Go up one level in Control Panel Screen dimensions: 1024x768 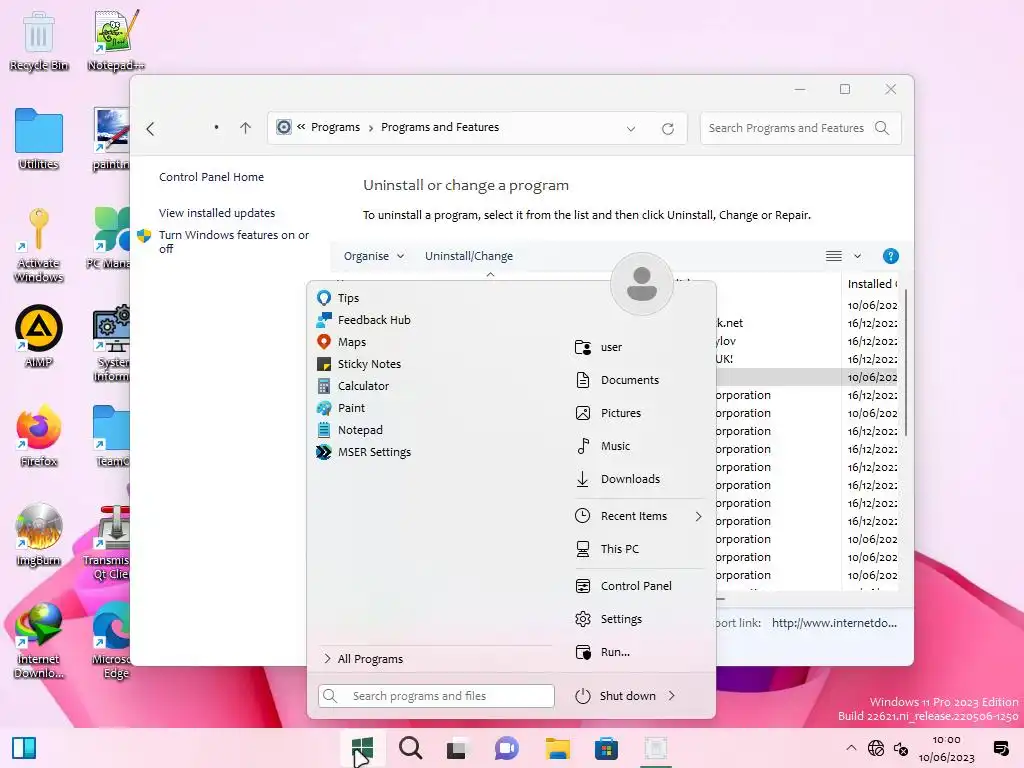[x=246, y=128]
